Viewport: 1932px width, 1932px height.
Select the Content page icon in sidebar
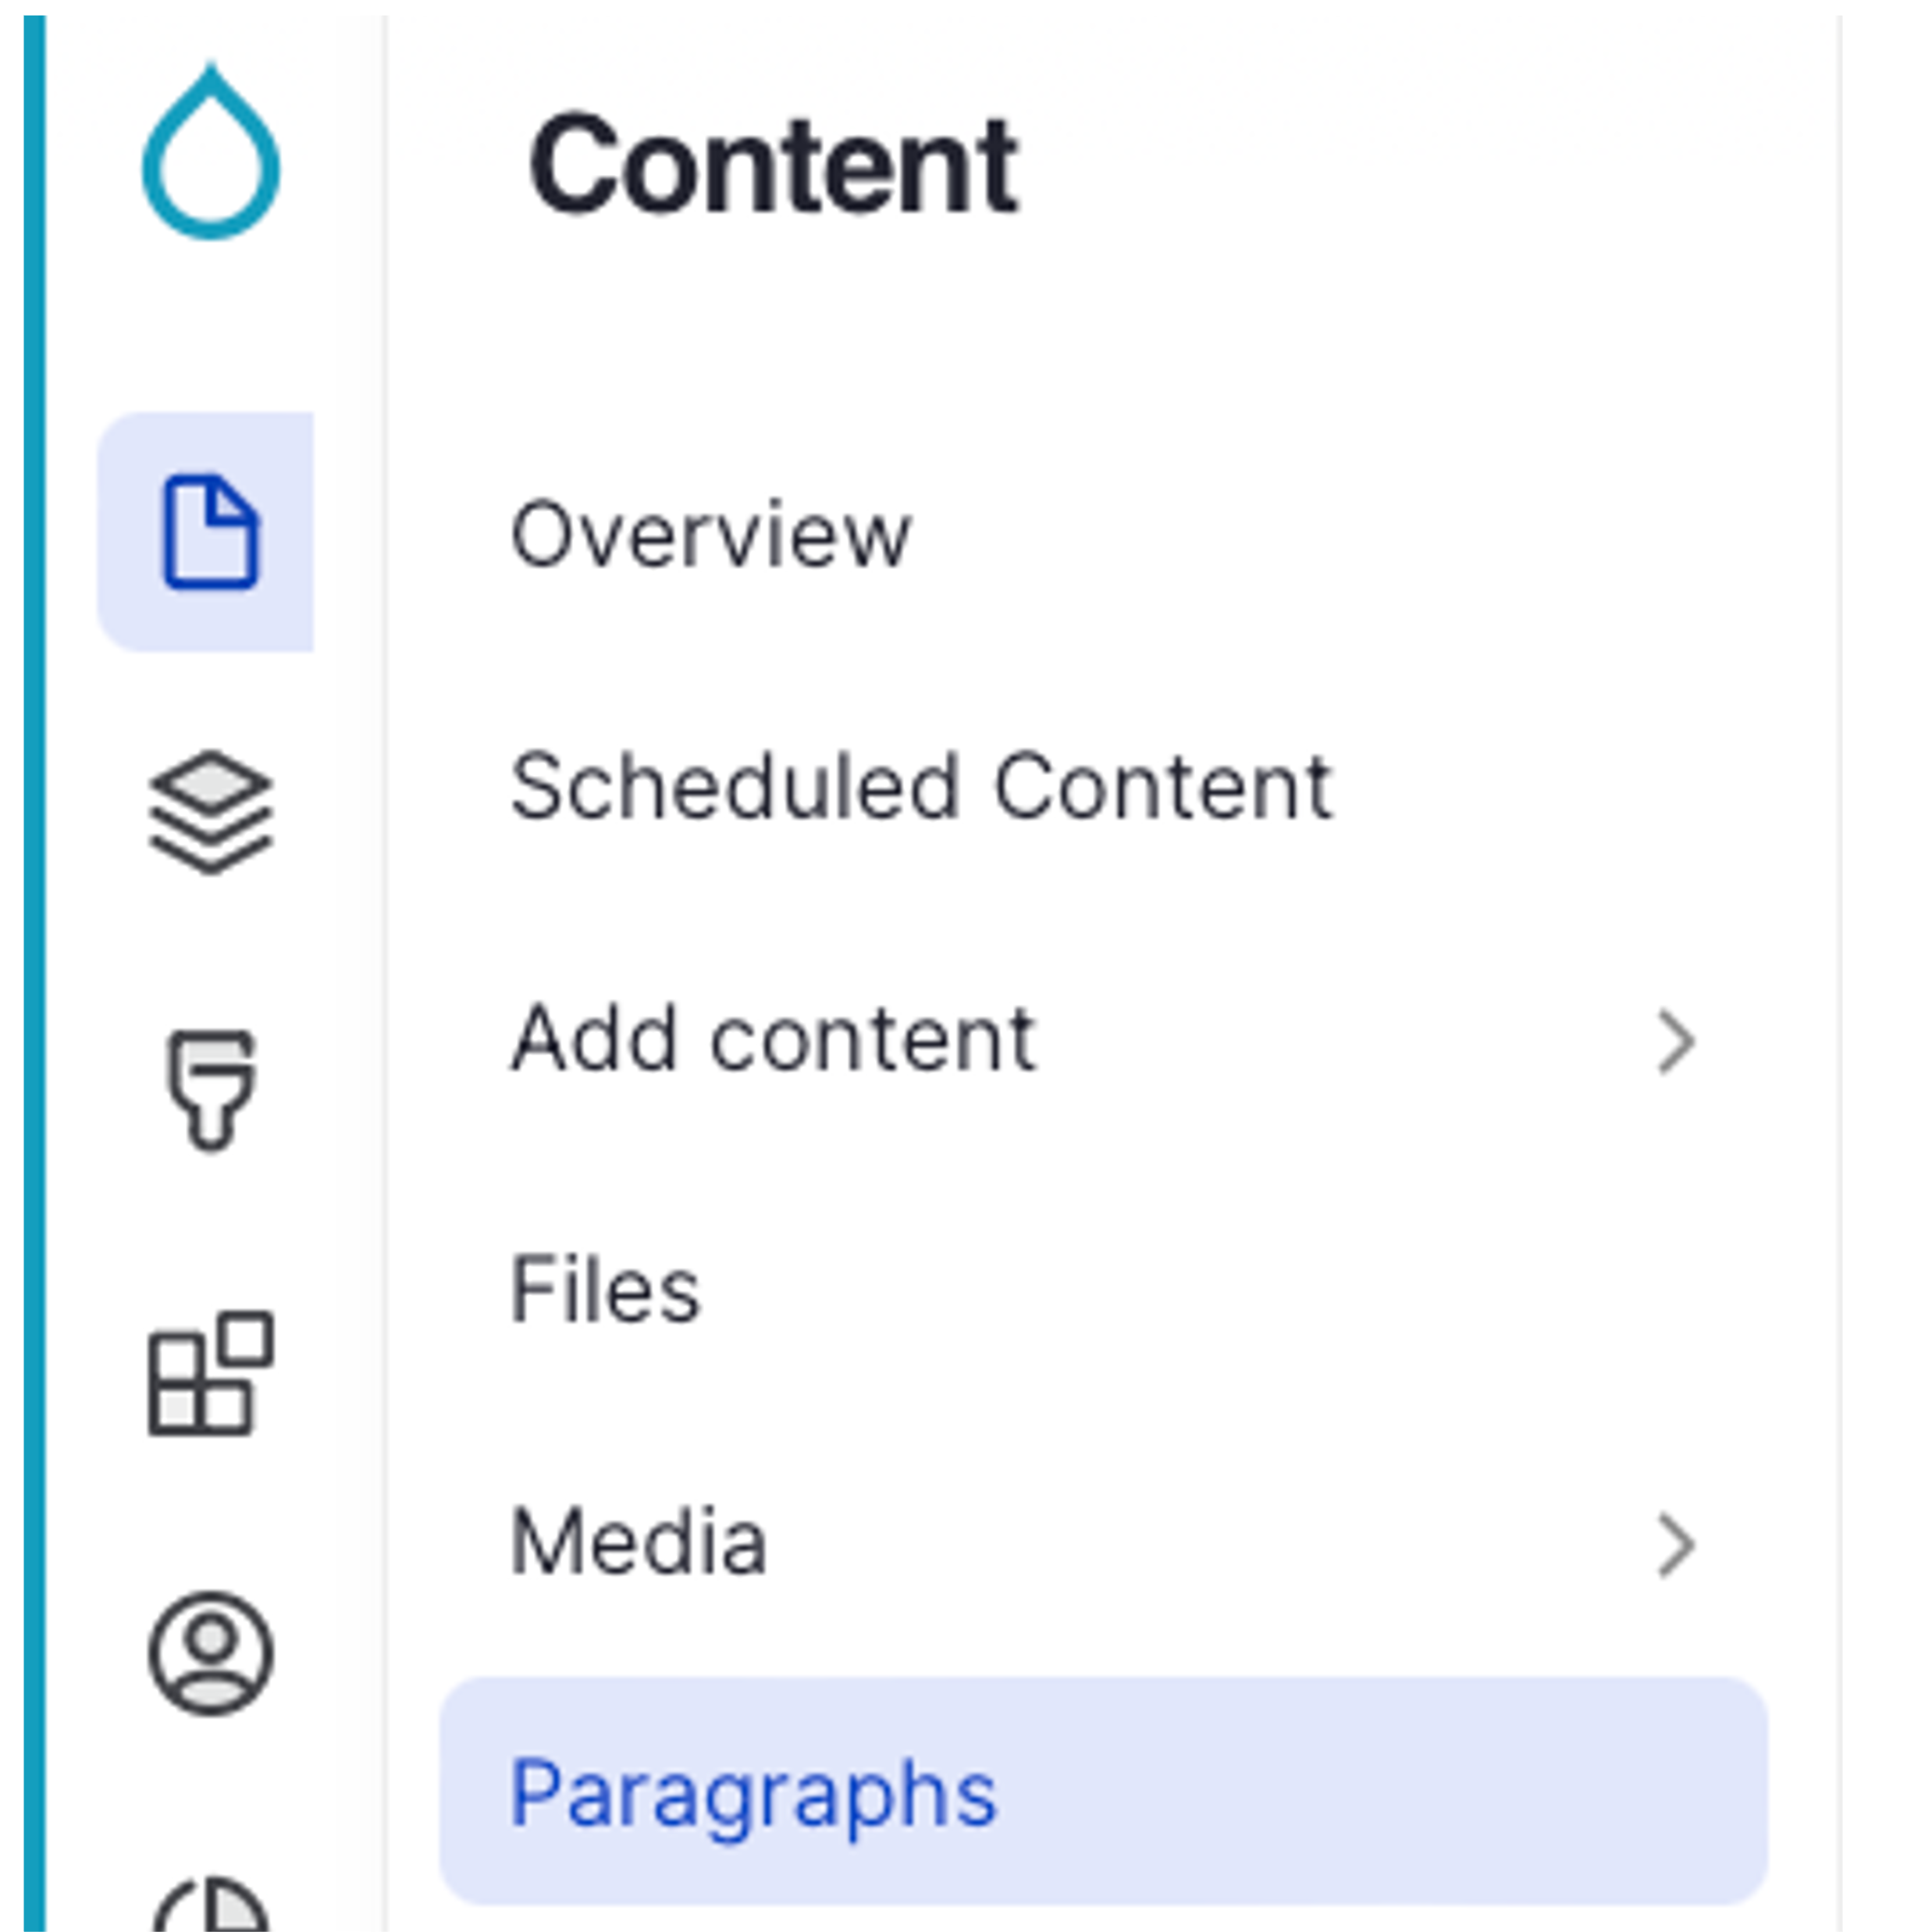click(210, 532)
